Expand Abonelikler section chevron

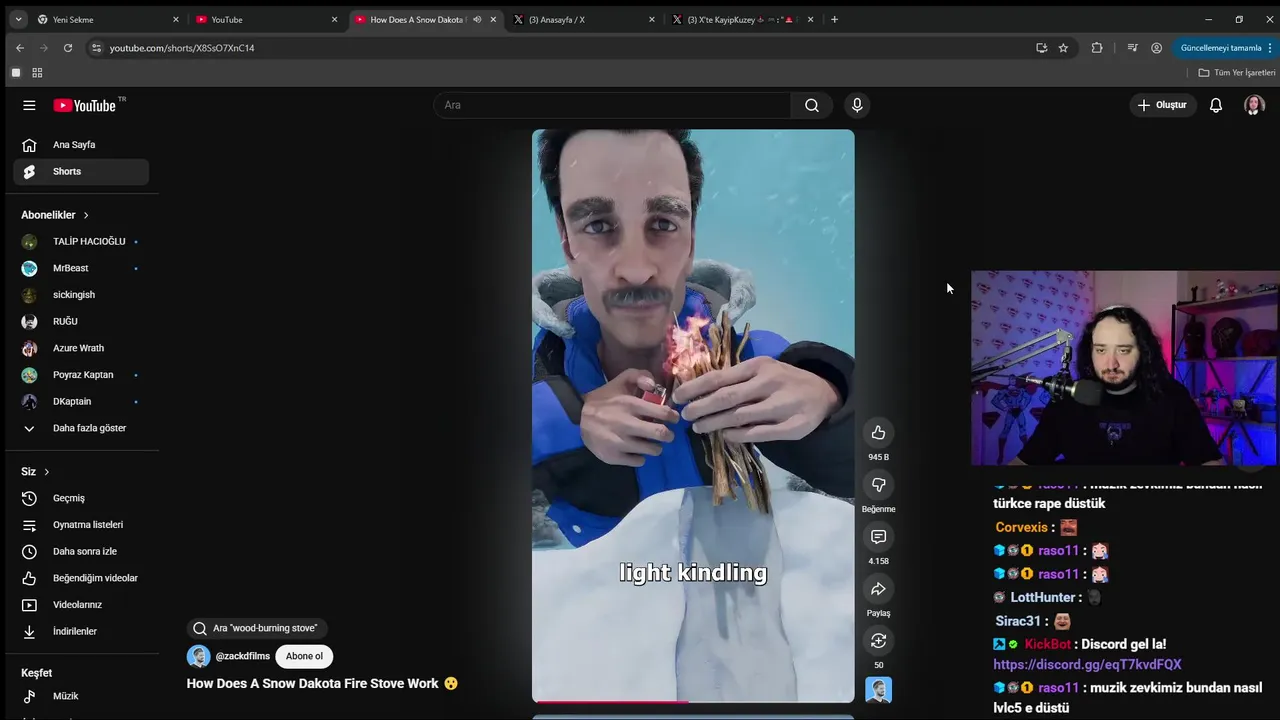tap(86, 215)
